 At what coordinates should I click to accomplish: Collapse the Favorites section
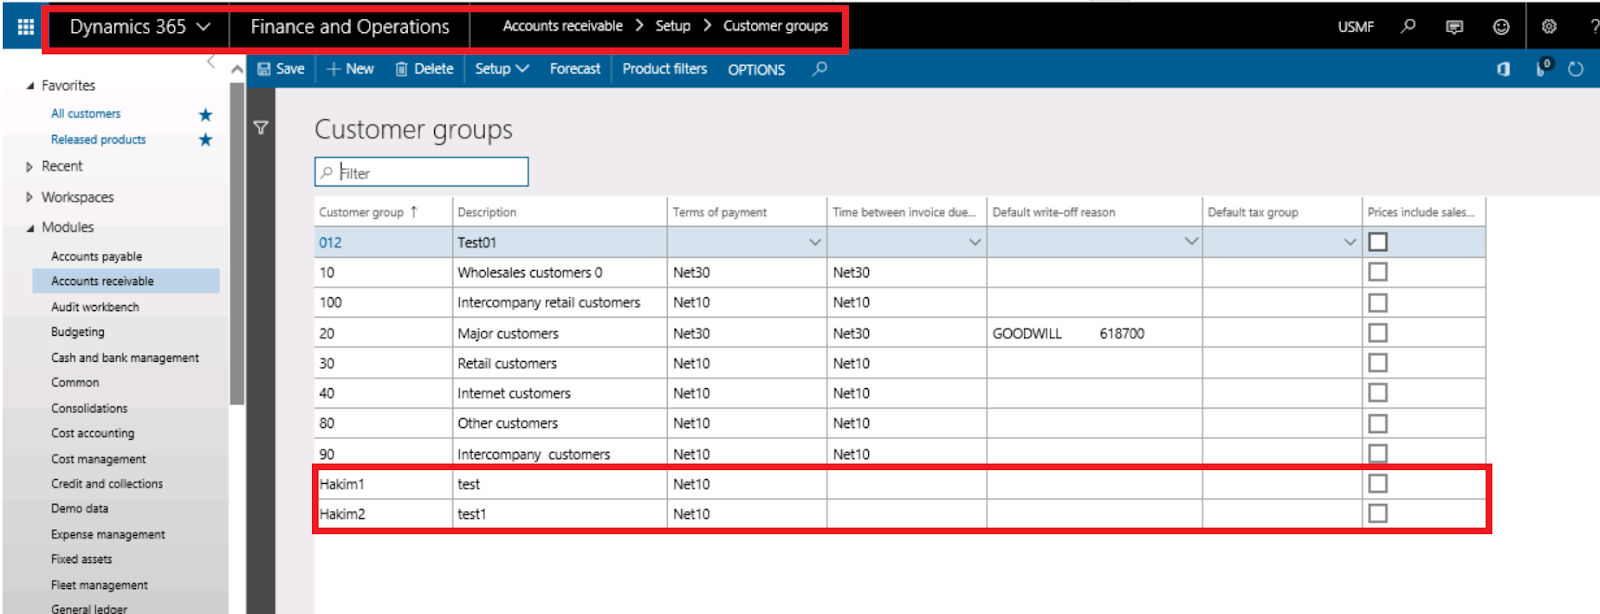tap(30, 86)
